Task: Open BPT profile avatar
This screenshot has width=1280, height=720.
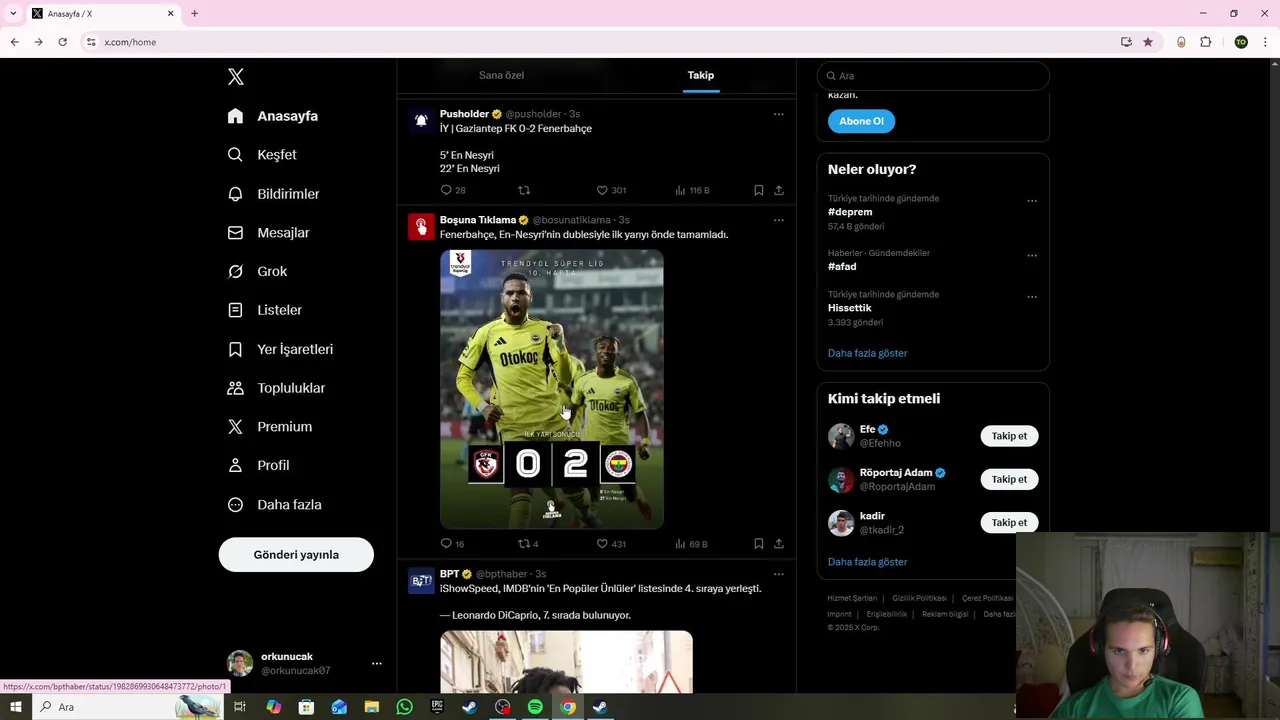Action: coord(421,581)
